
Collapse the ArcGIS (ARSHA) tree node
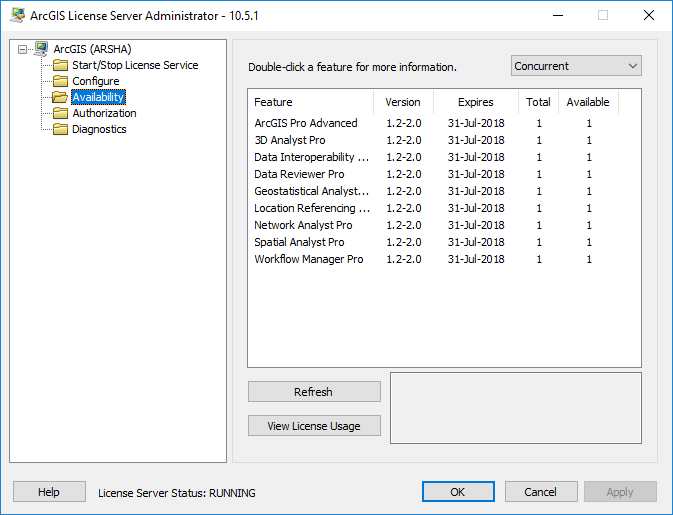[22, 49]
